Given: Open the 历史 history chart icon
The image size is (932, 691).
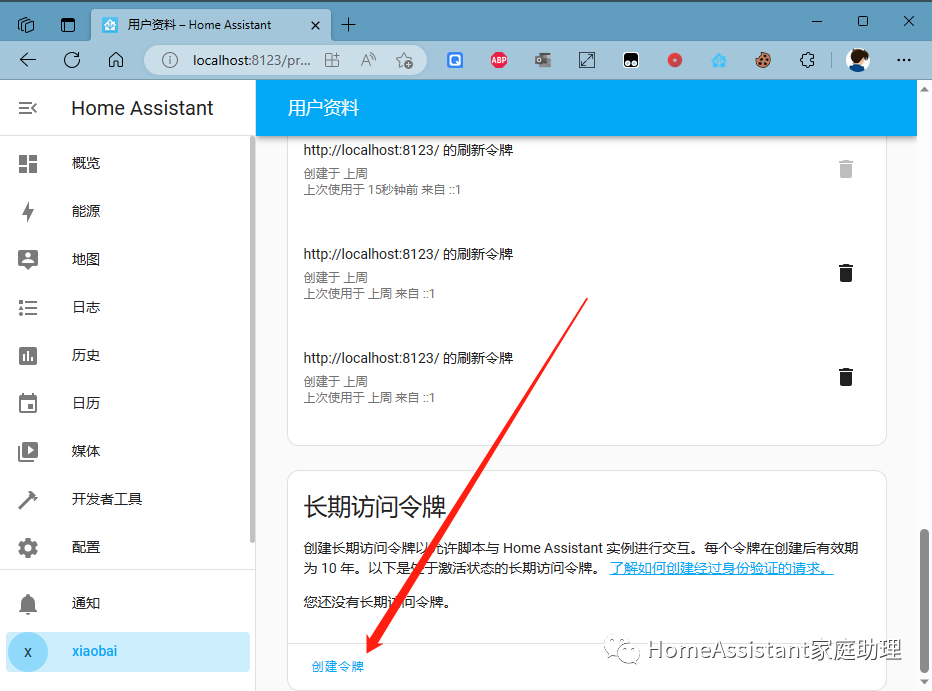Looking at the screenshot, I should [x=27, y=355].
